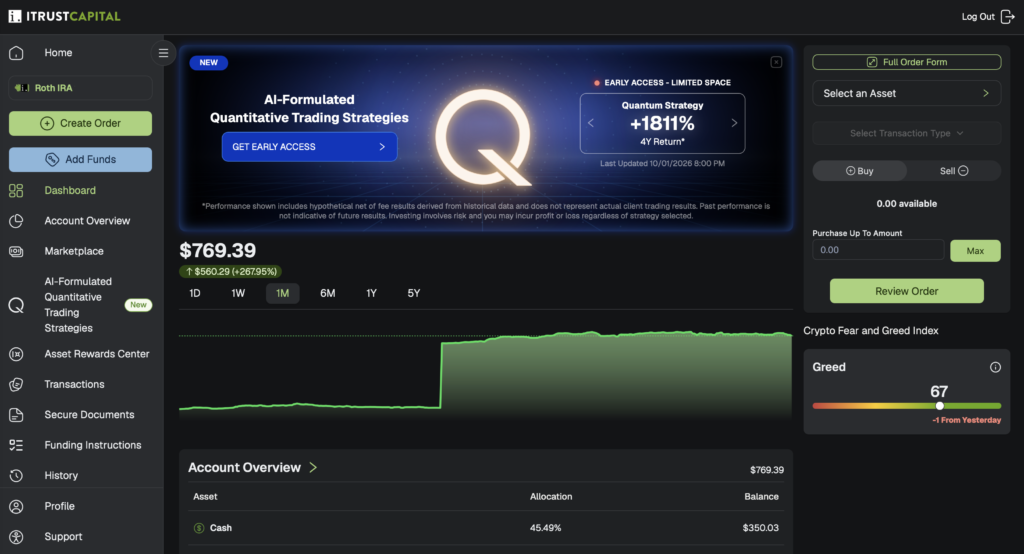This screenshot has height=554, width=1024.
Task: Open Transactions from sidebar
Action: 74,384
